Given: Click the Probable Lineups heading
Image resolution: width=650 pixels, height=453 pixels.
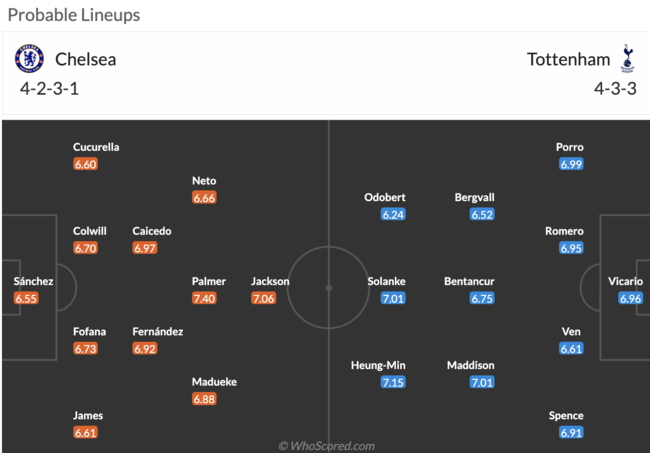Looking at the screenshot, I should click(73, 15).
